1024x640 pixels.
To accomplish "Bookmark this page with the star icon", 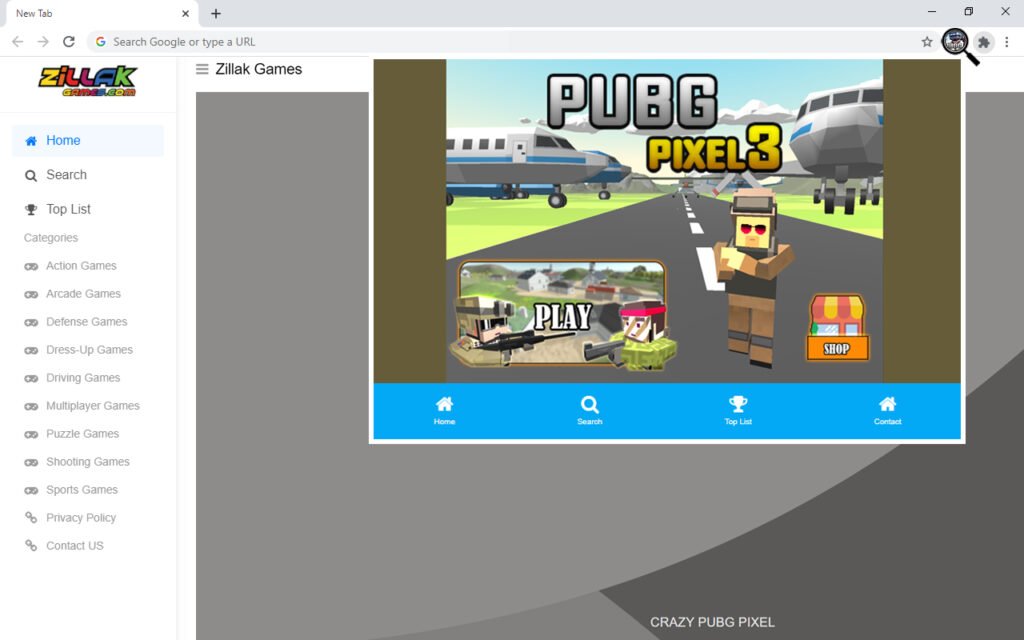I will pos(927,42).
